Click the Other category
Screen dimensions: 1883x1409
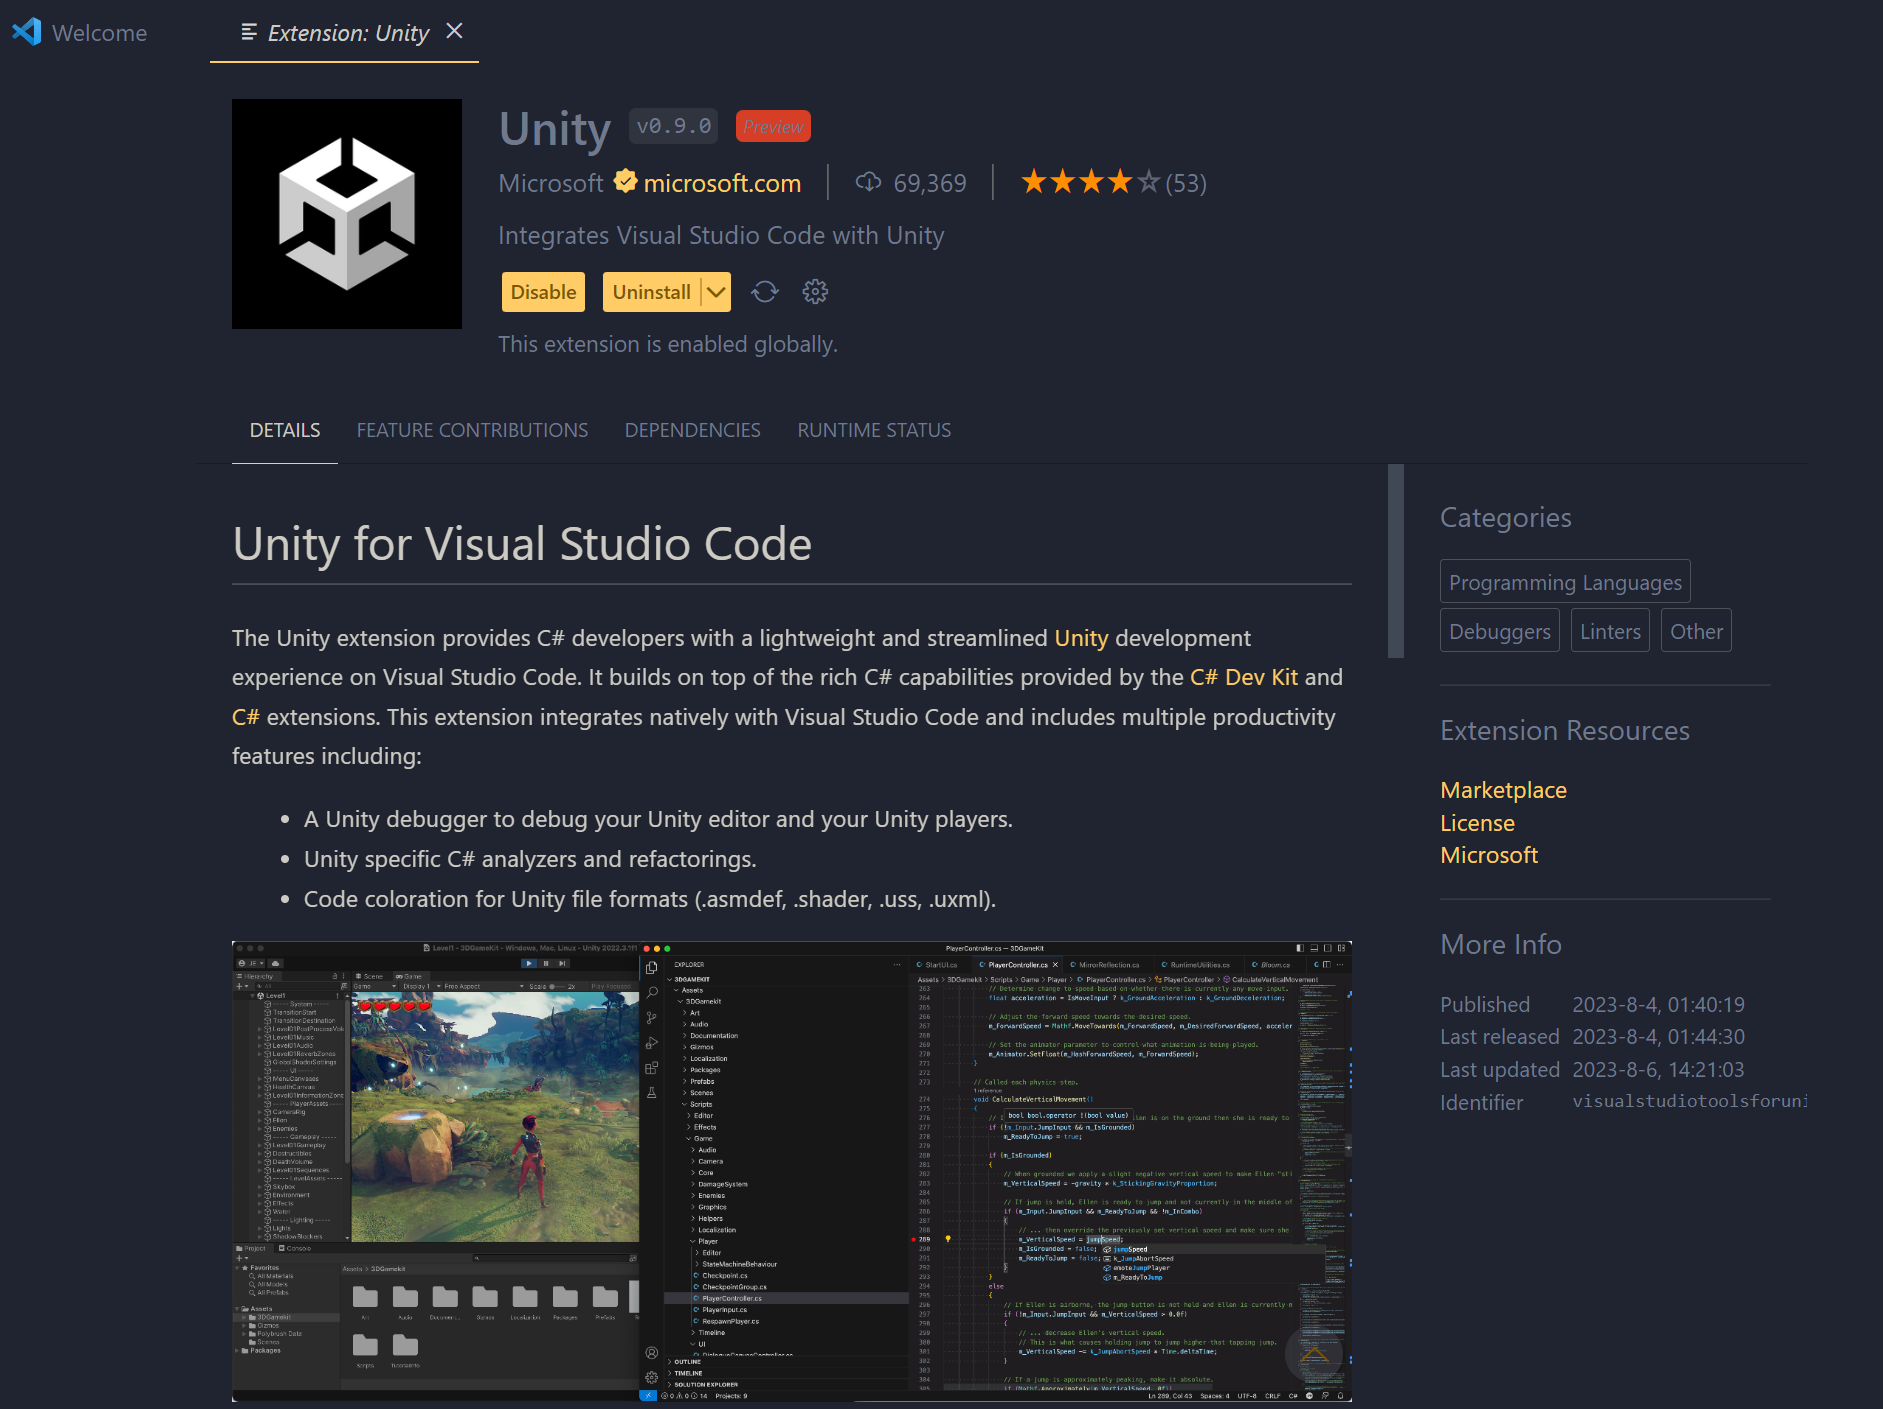tap(1696, 631)
